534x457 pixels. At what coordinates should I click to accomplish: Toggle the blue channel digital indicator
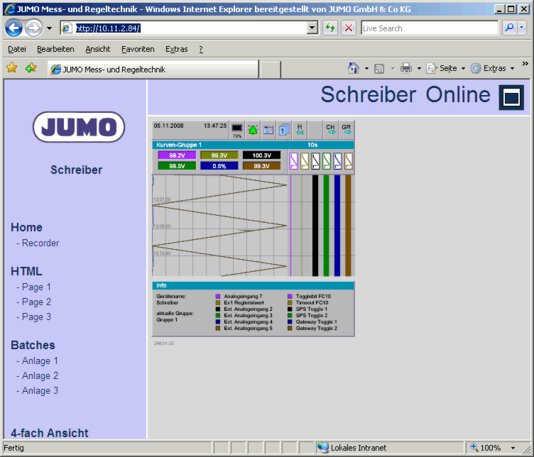click(337, 161)
